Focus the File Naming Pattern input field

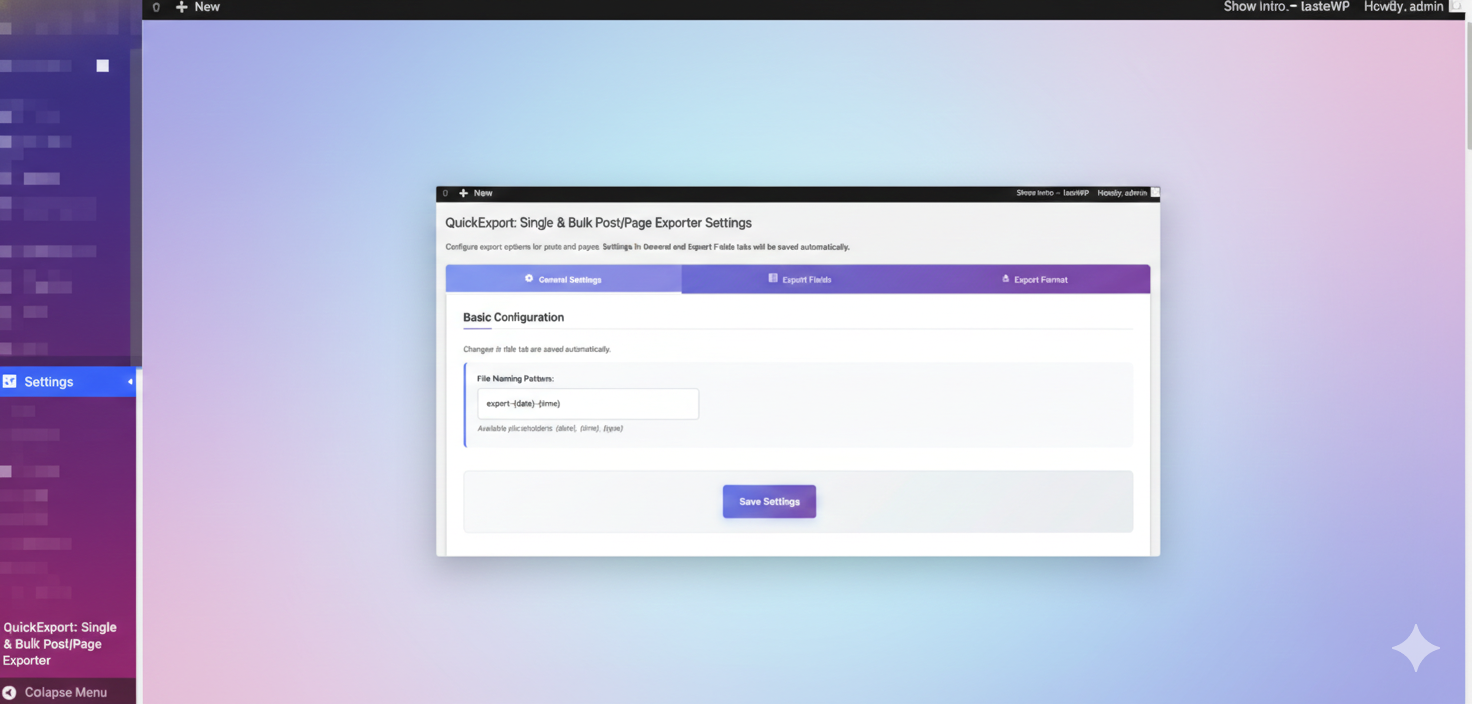(x=588, y=404)
